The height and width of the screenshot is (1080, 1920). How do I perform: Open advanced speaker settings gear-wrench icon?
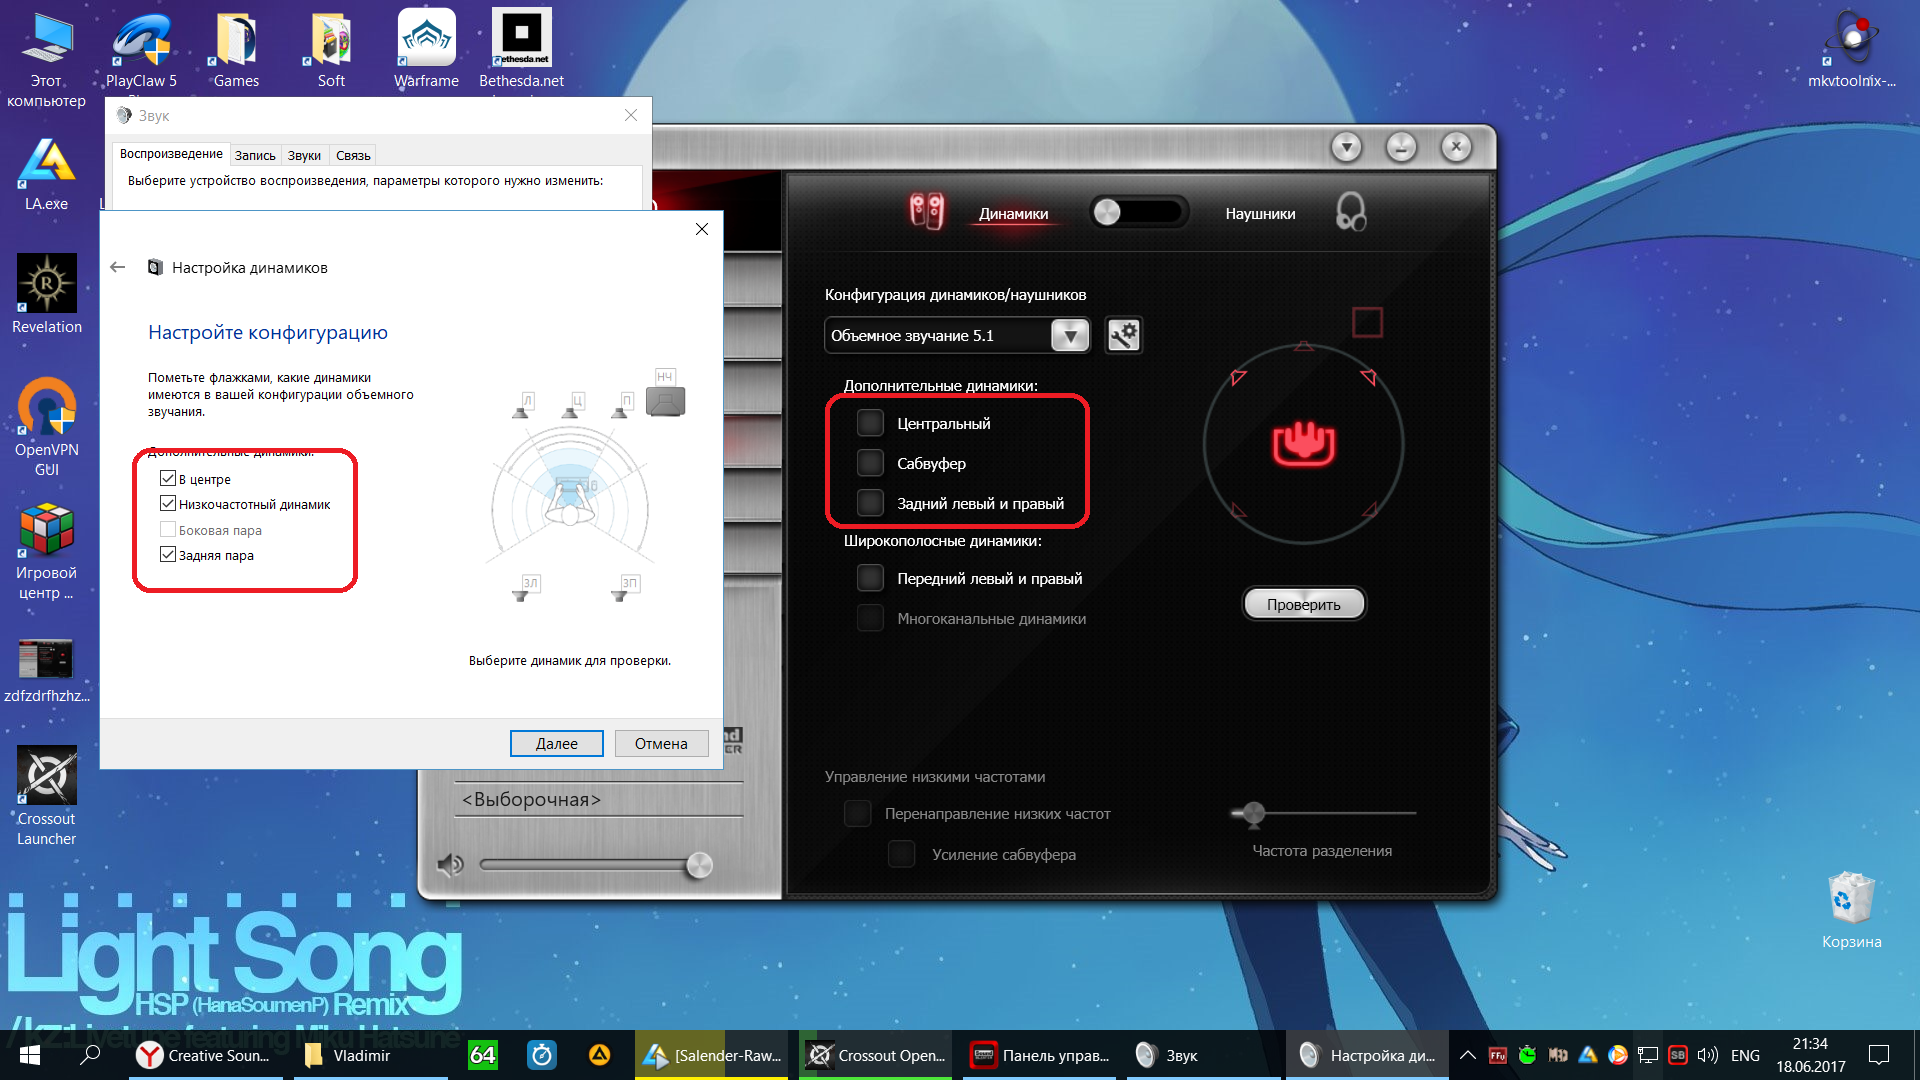[1123, 335]
